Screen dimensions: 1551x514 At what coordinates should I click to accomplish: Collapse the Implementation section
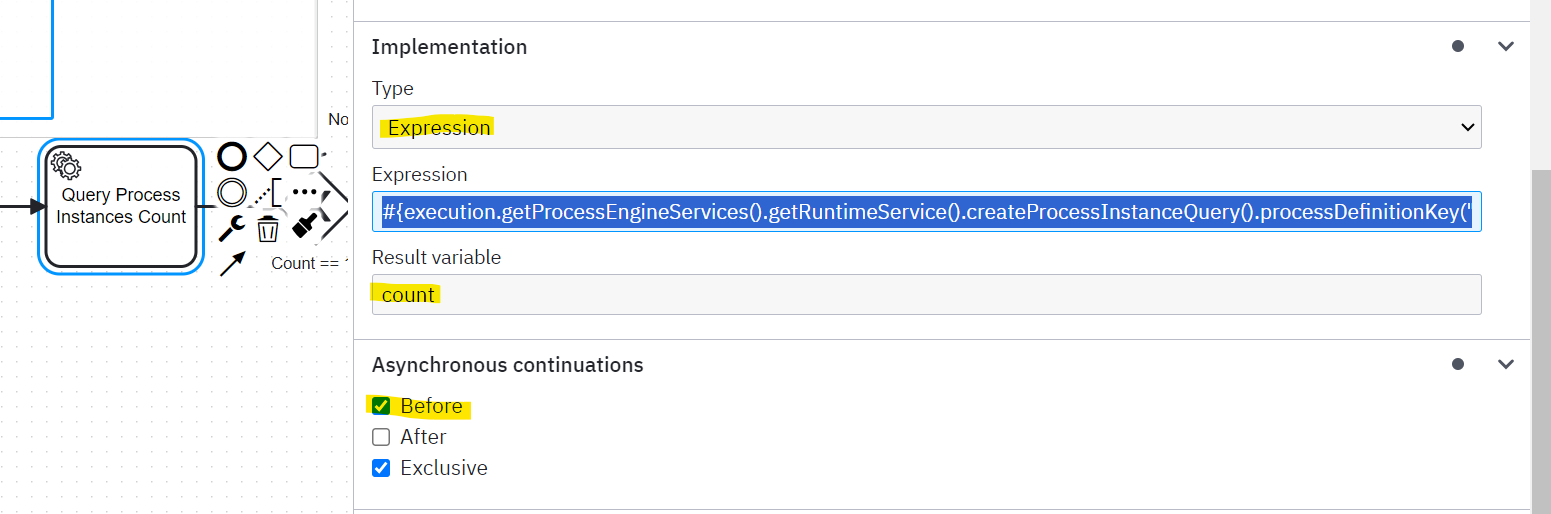(1506, 46)
